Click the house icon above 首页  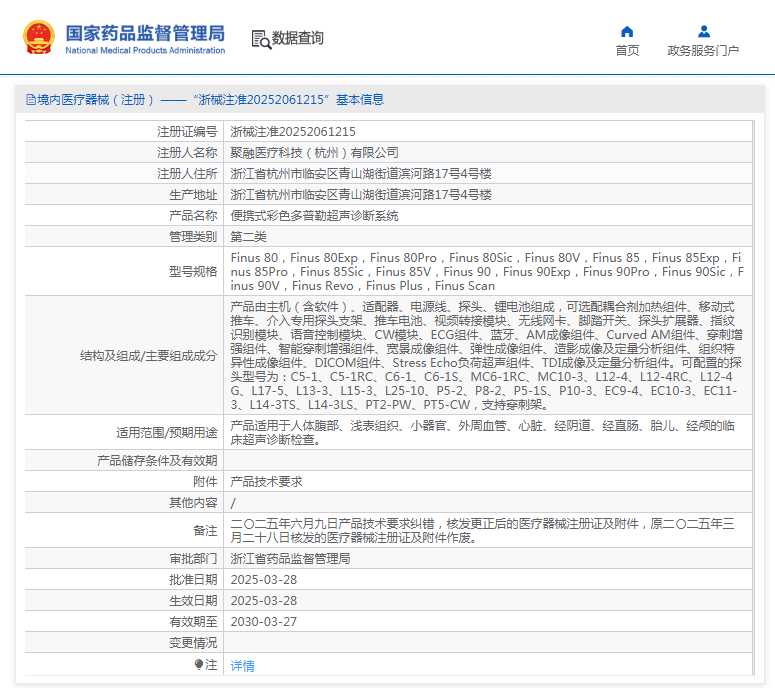pos(627,31)
